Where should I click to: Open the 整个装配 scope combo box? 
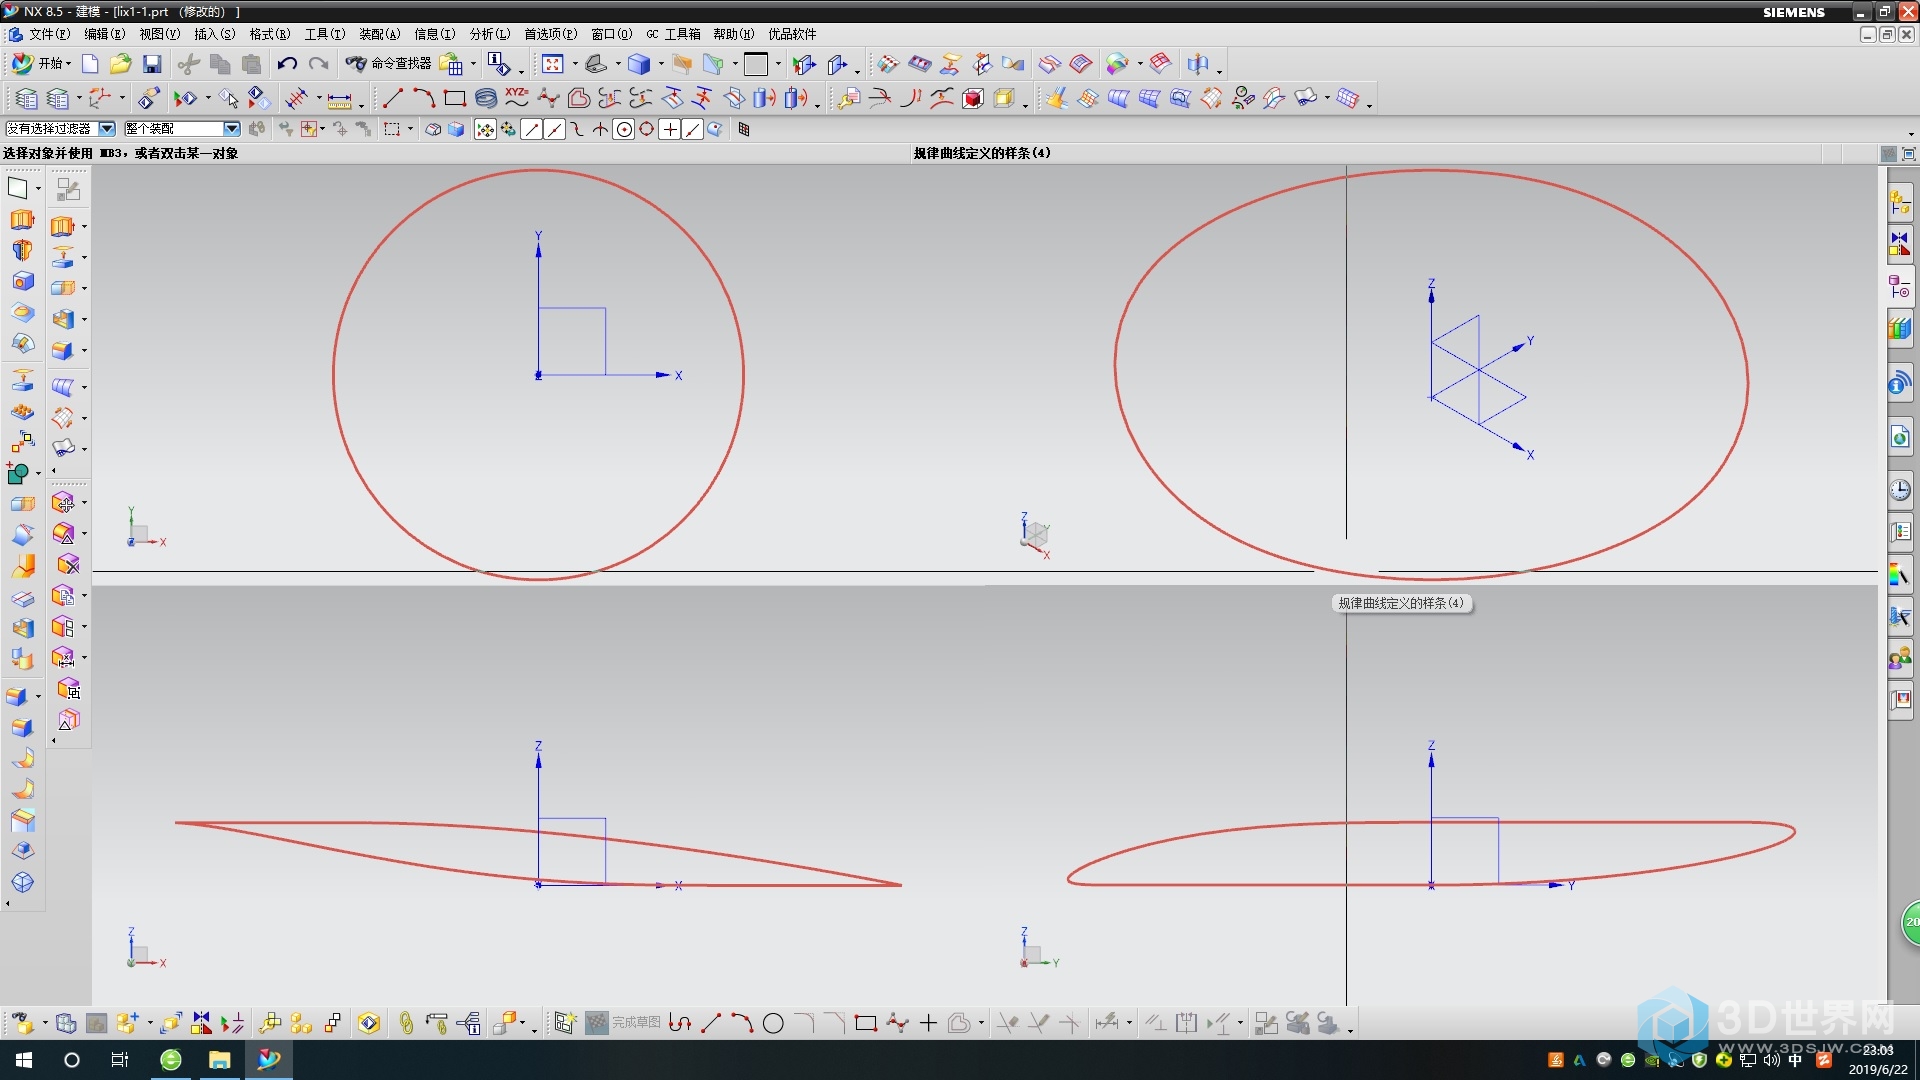point(182,129)
